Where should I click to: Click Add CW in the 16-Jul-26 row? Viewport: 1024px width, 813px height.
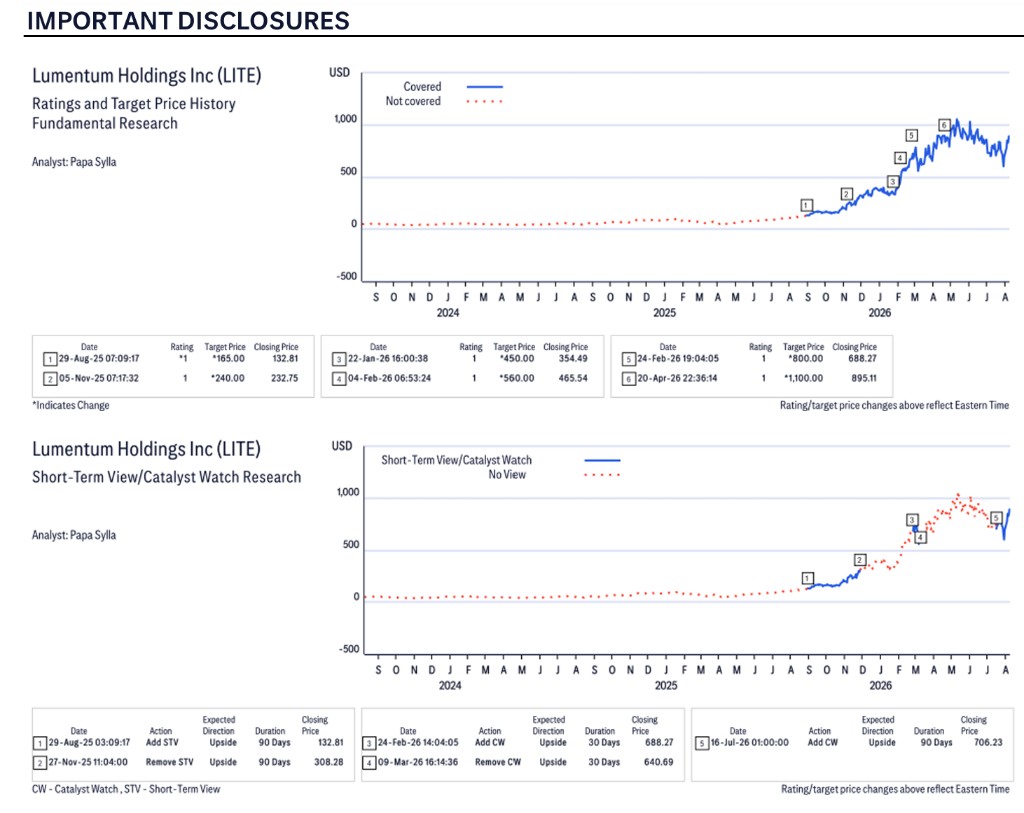823,742
